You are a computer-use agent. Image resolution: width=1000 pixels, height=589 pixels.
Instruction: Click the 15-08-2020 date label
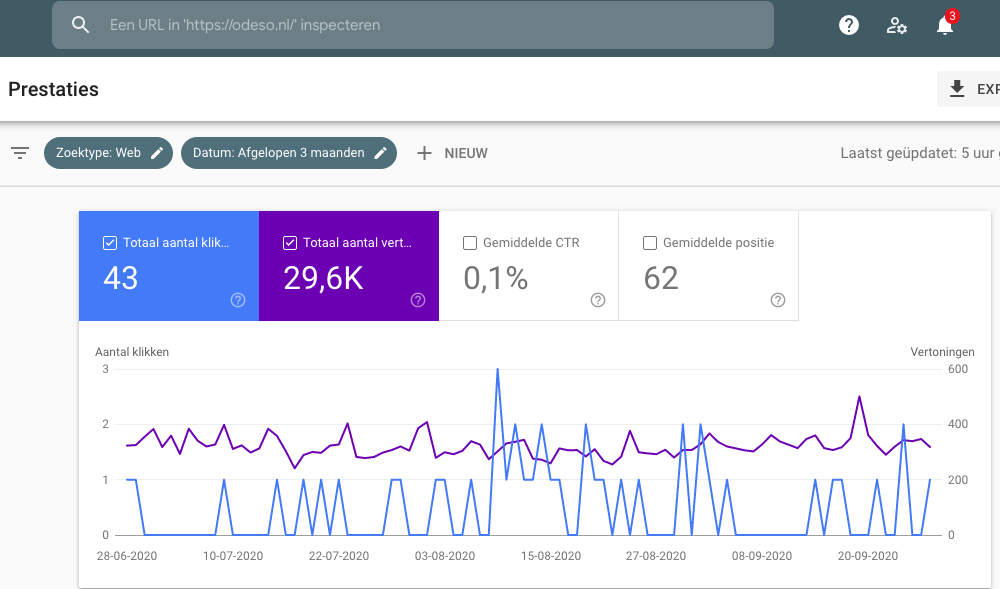tap(550, 556)
